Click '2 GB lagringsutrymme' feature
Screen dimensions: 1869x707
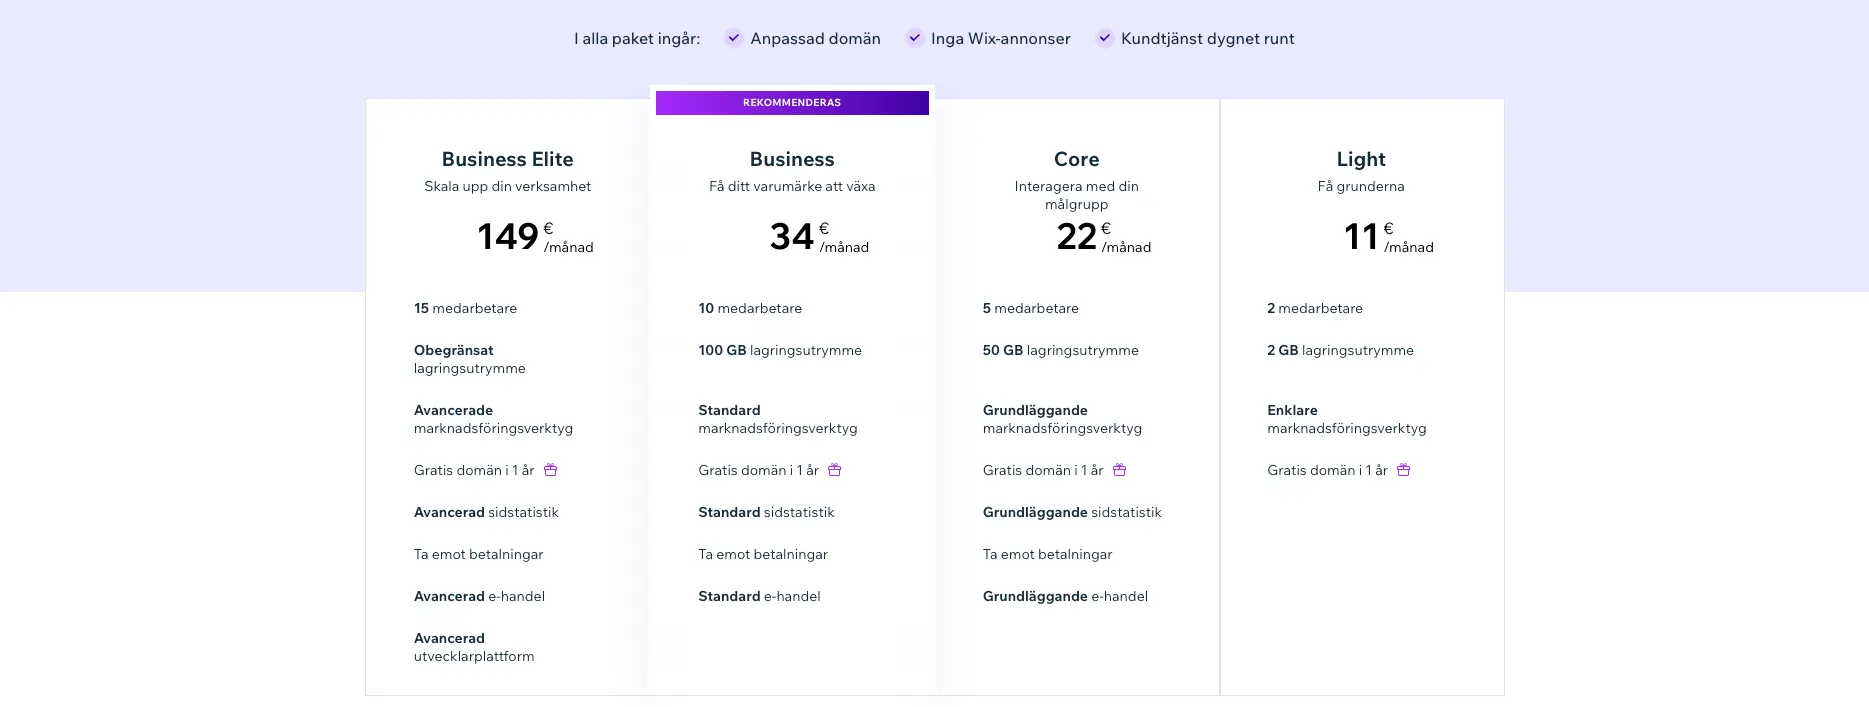pos(1341,350)
